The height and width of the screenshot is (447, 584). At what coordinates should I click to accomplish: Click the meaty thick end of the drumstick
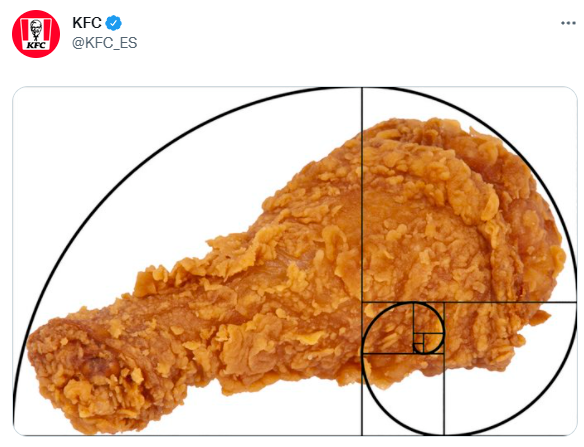click(x=462, y=224)
